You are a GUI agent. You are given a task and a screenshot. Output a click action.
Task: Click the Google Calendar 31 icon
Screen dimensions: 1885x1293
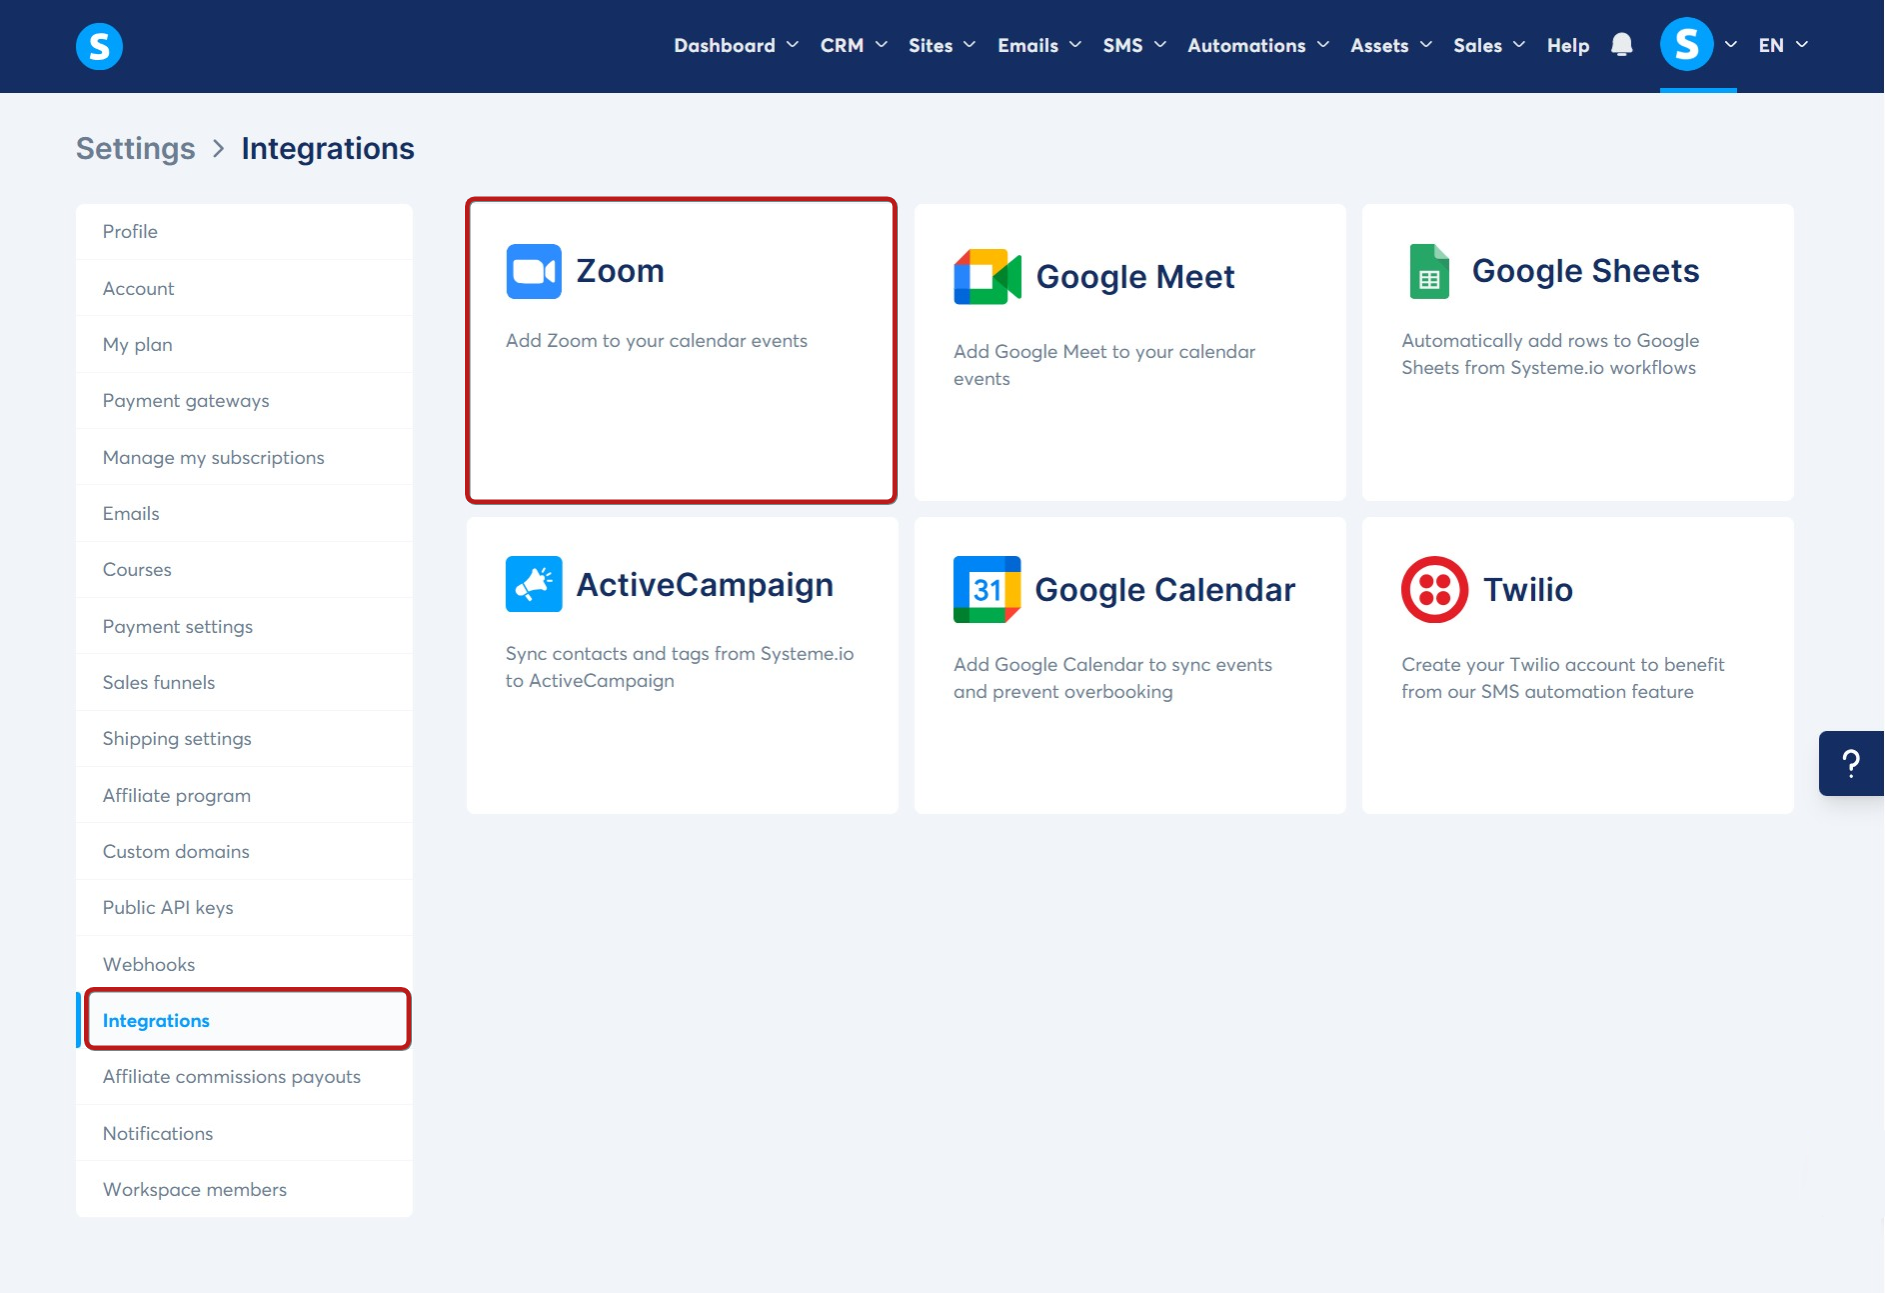(x=987, y=589)
